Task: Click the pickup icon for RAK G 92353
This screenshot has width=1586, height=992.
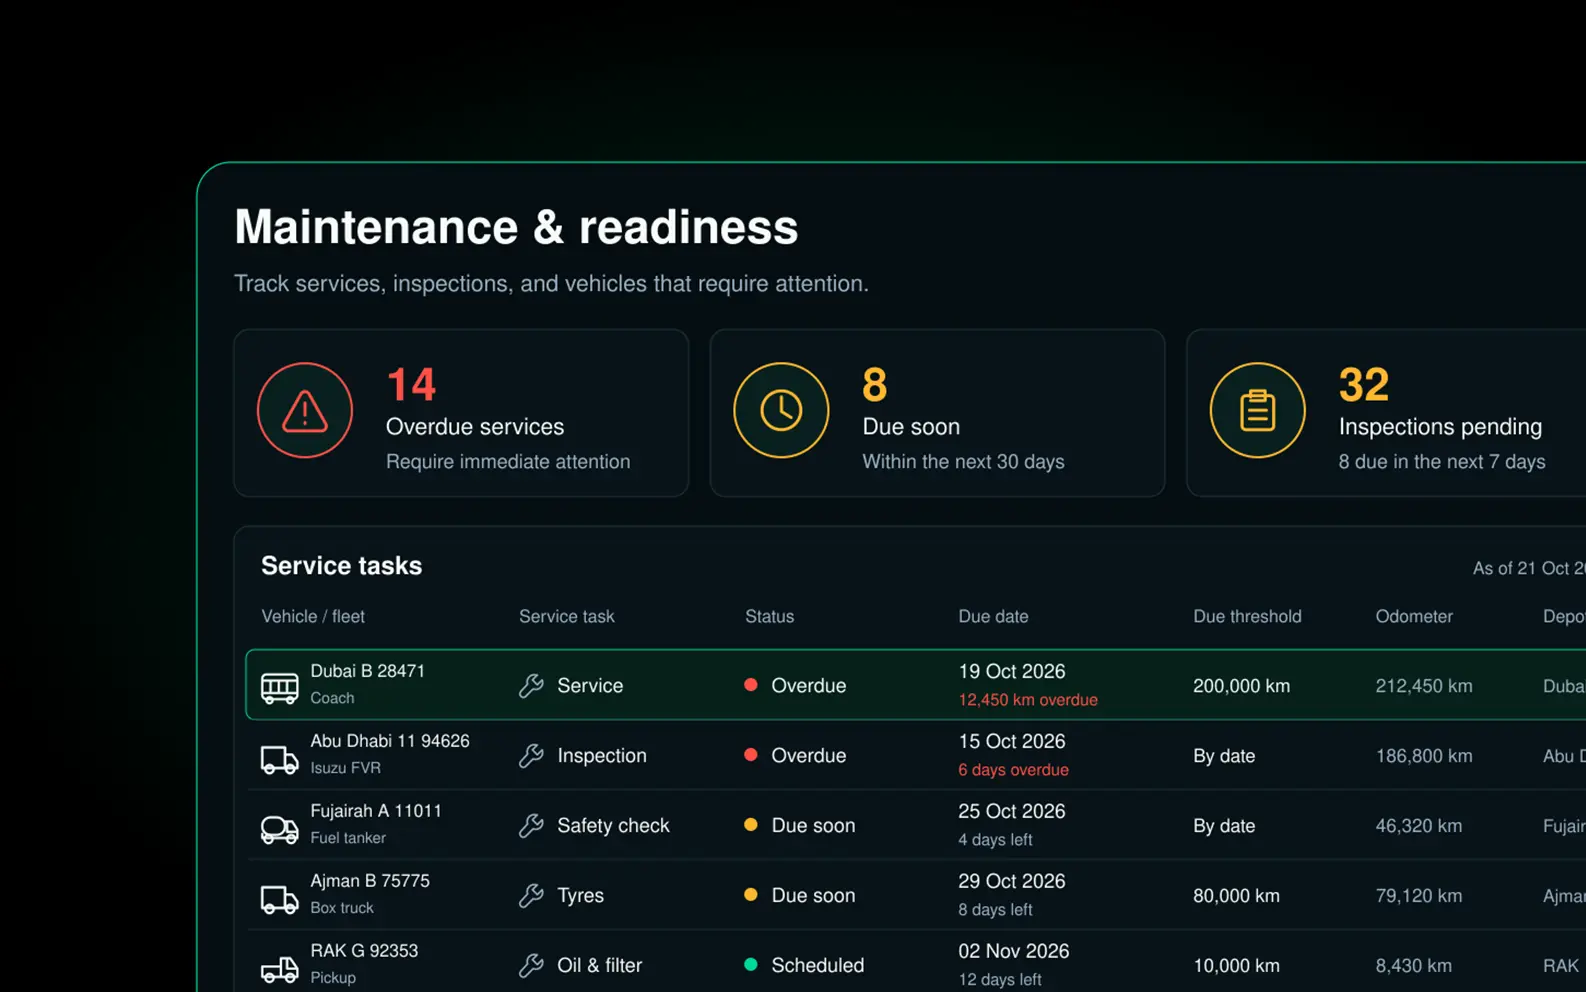Action: pyautogui.click(x=279, y=969)
